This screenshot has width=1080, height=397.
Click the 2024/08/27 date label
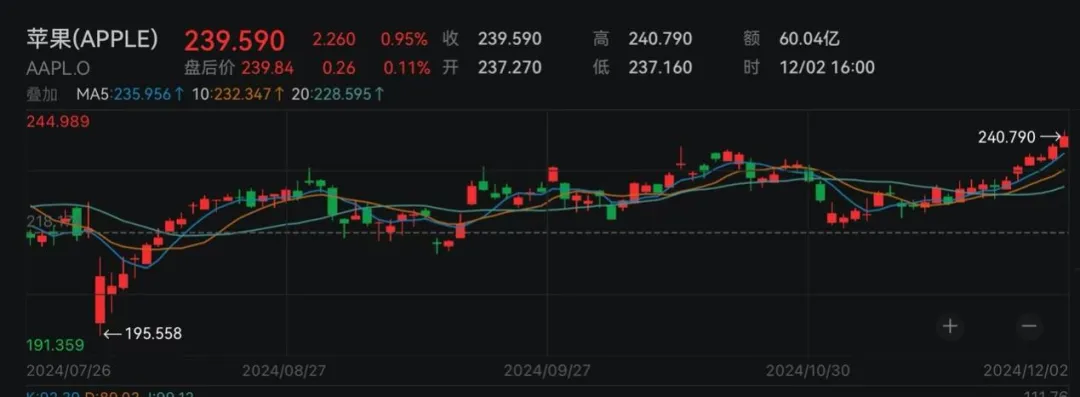284,371
